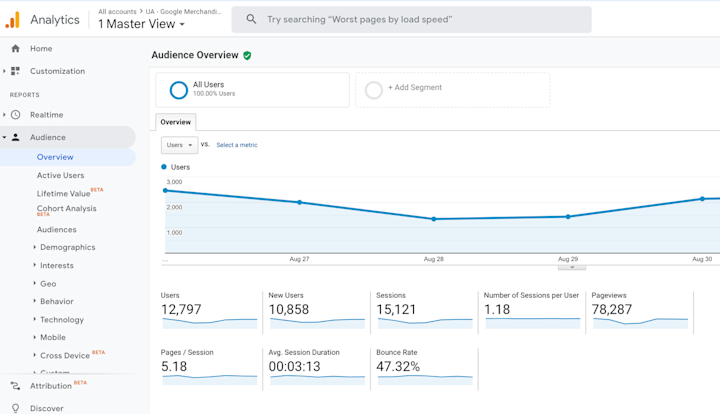Click the Aug 28 data point on chart
The height and width of the screenshot is (414, 720).
(x=434, y=219)
